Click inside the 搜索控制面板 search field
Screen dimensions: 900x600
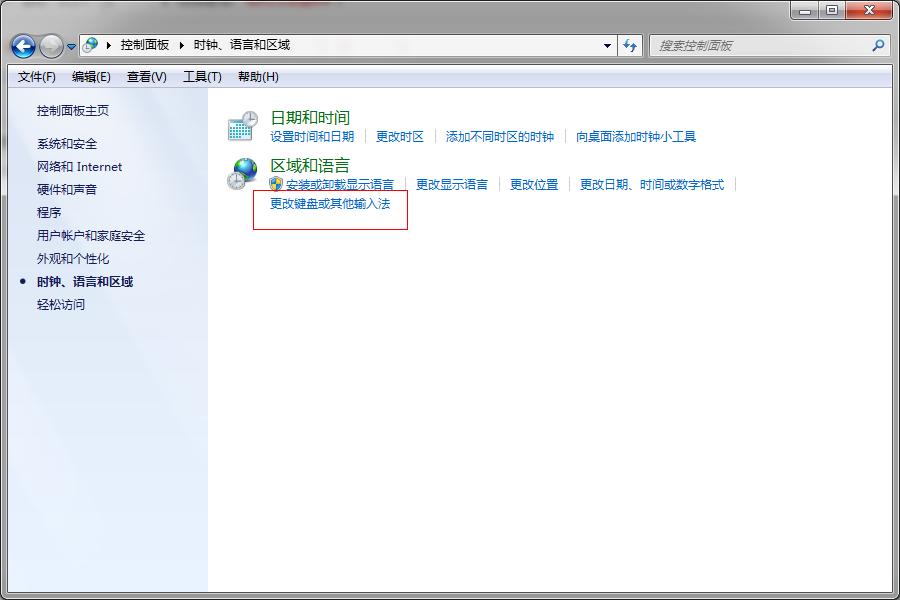[x=760, y=46]
